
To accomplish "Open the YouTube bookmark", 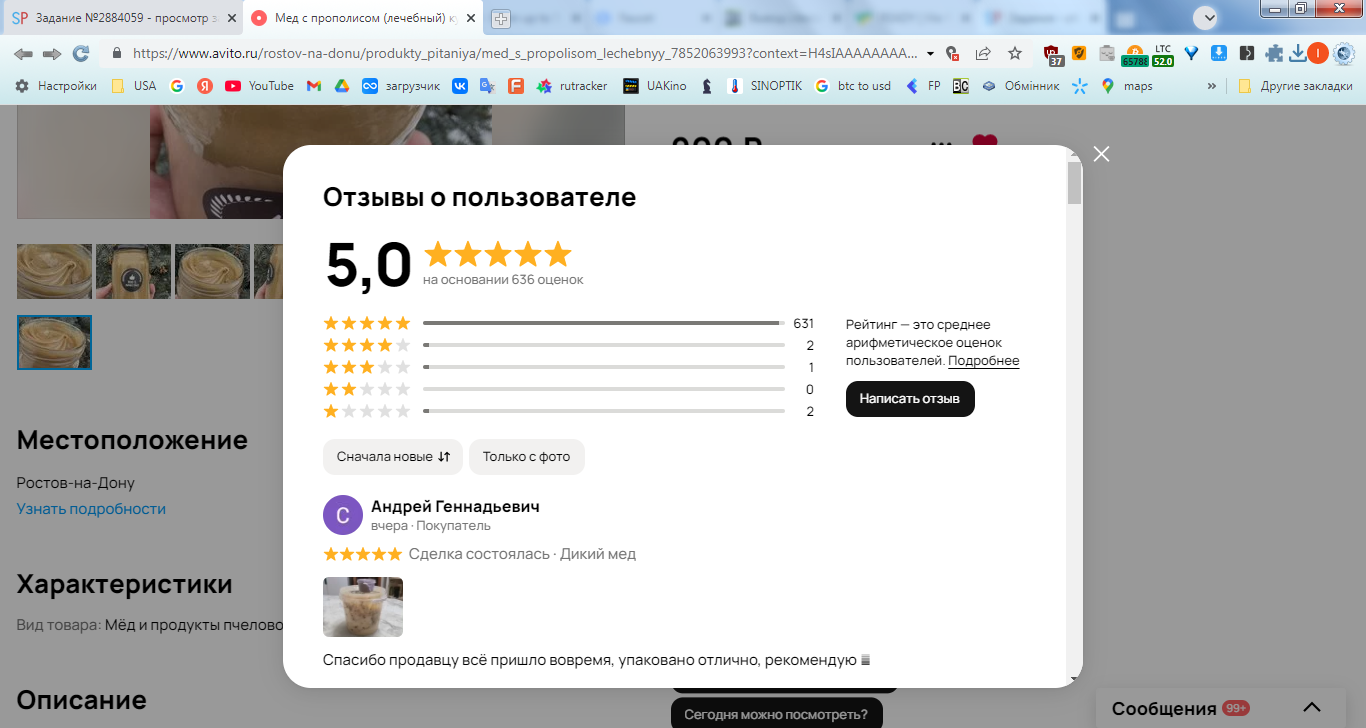I will click(259, 86).
